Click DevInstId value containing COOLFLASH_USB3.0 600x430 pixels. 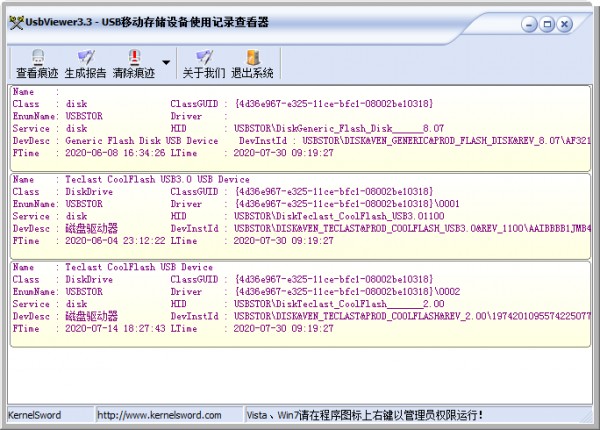point(412,228)
